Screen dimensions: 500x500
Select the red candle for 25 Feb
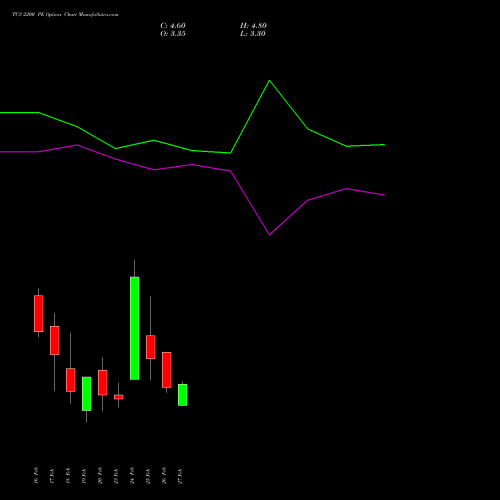pyautogui.click(x=151, y=347)
